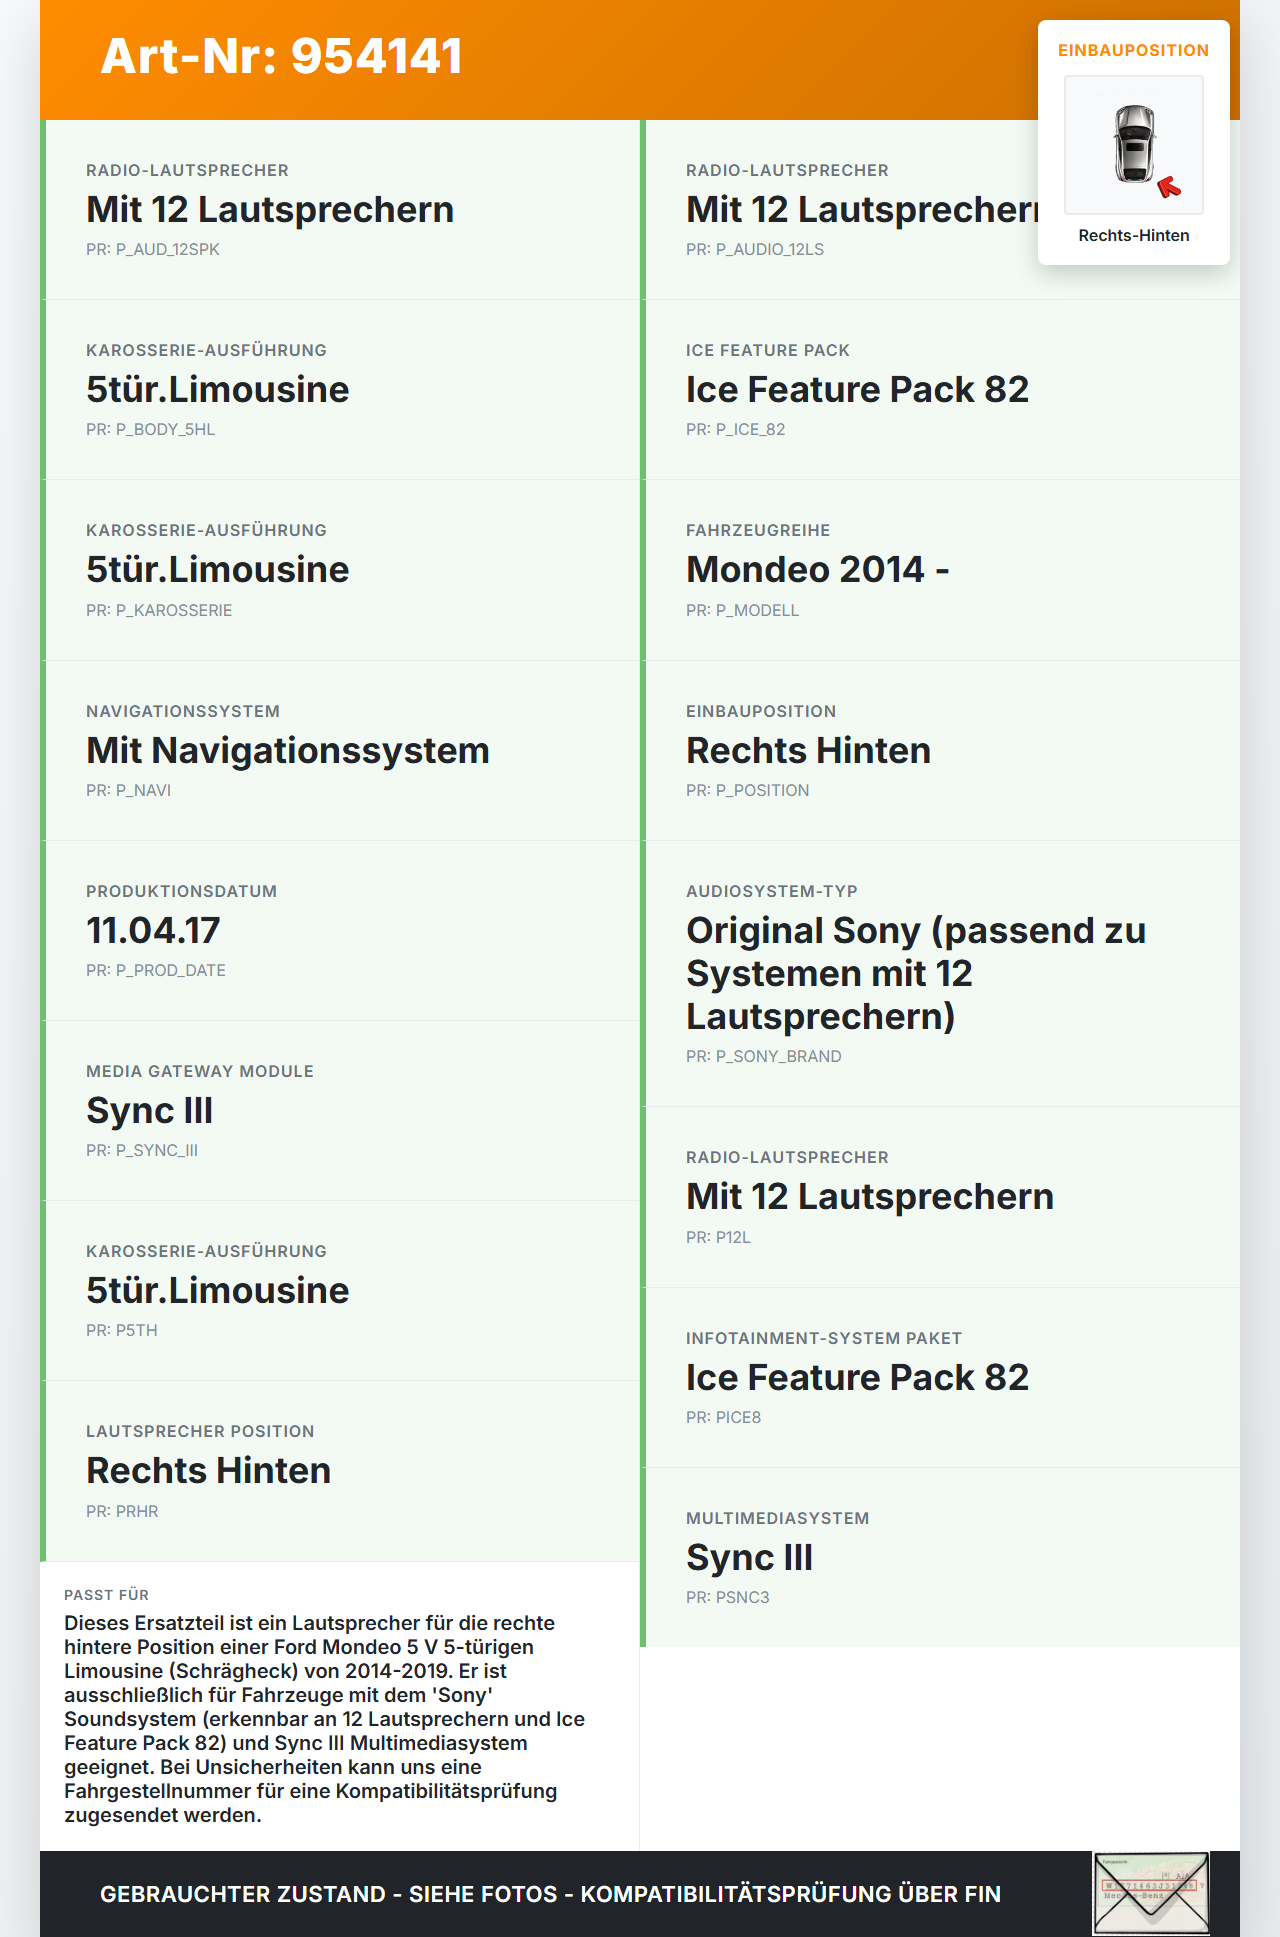Click PR code P_AUDIO_12LS
This screenshot has width=1280, height=1937.
(755, 249)
